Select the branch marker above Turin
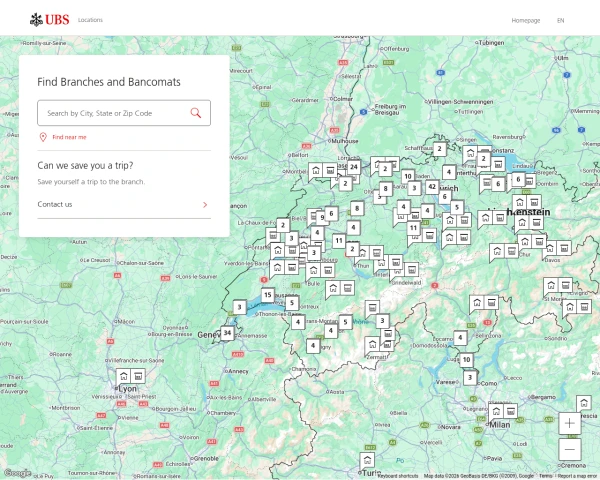Viewport: 600px width, 480px height. (367, 459)
